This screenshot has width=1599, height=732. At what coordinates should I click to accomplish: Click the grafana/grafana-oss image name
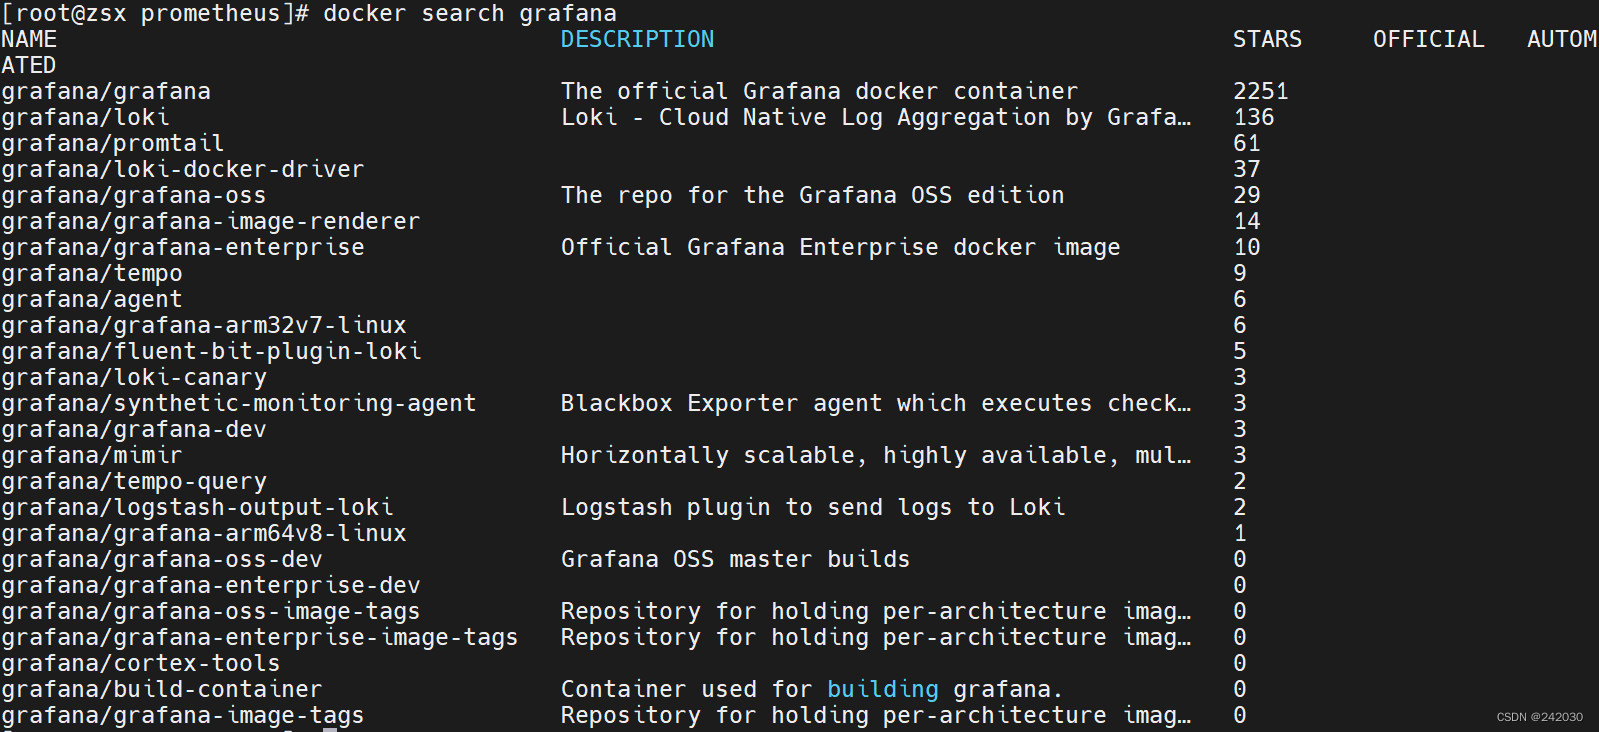tap(134, 196)
